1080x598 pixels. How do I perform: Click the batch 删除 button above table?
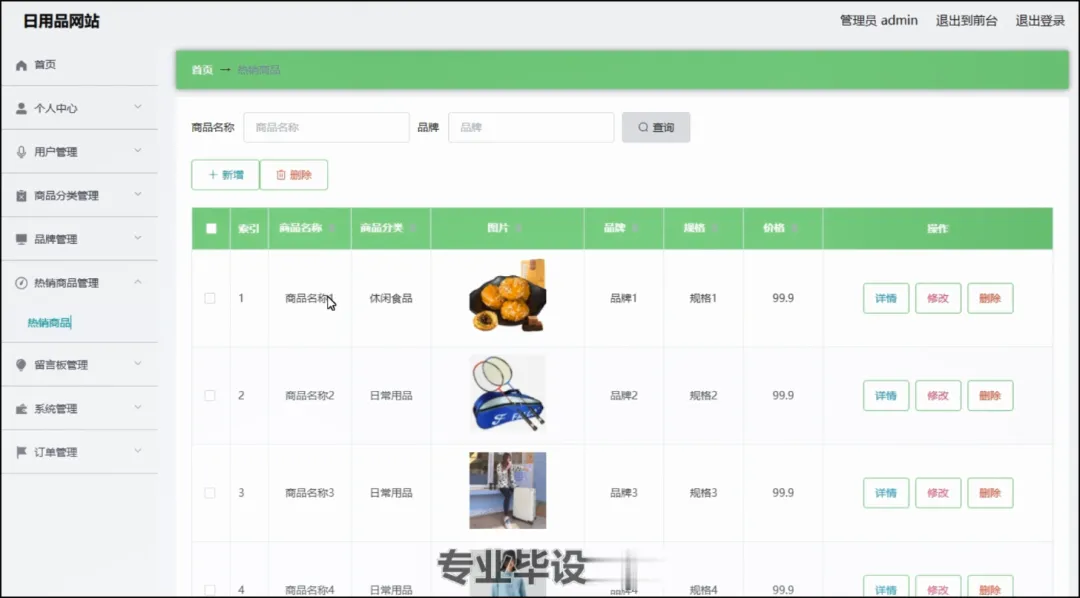(293, 175)
